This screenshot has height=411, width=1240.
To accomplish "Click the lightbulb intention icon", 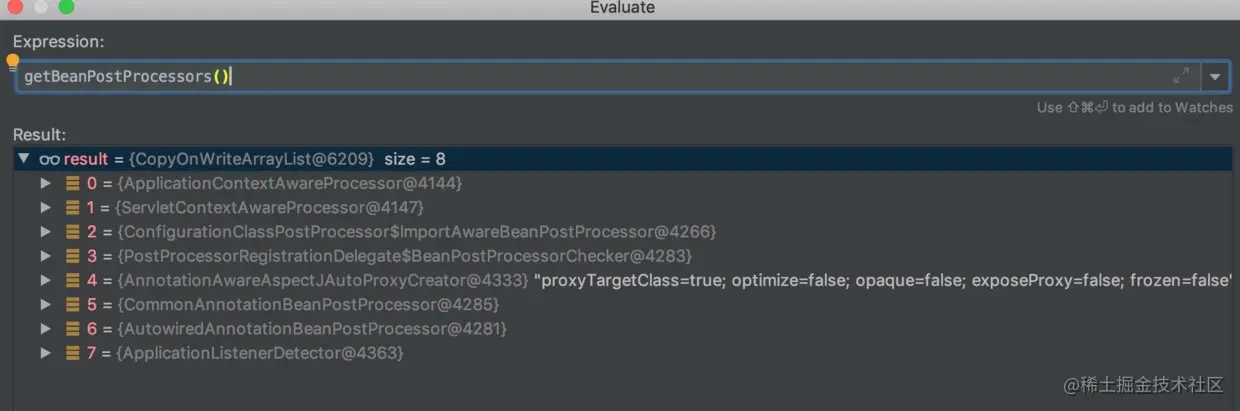I will pyautogui.click(x=13, y=61).
